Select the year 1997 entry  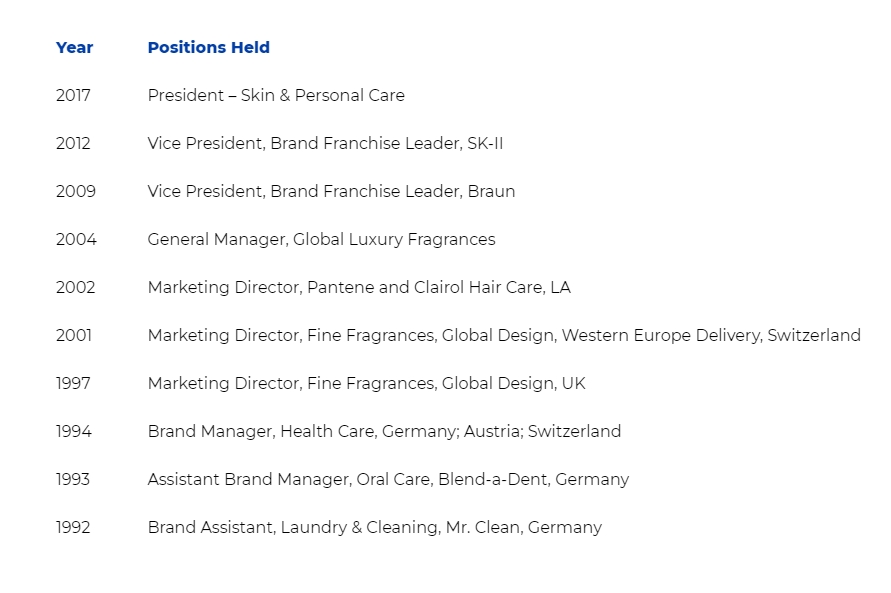[x=73, y=383]
